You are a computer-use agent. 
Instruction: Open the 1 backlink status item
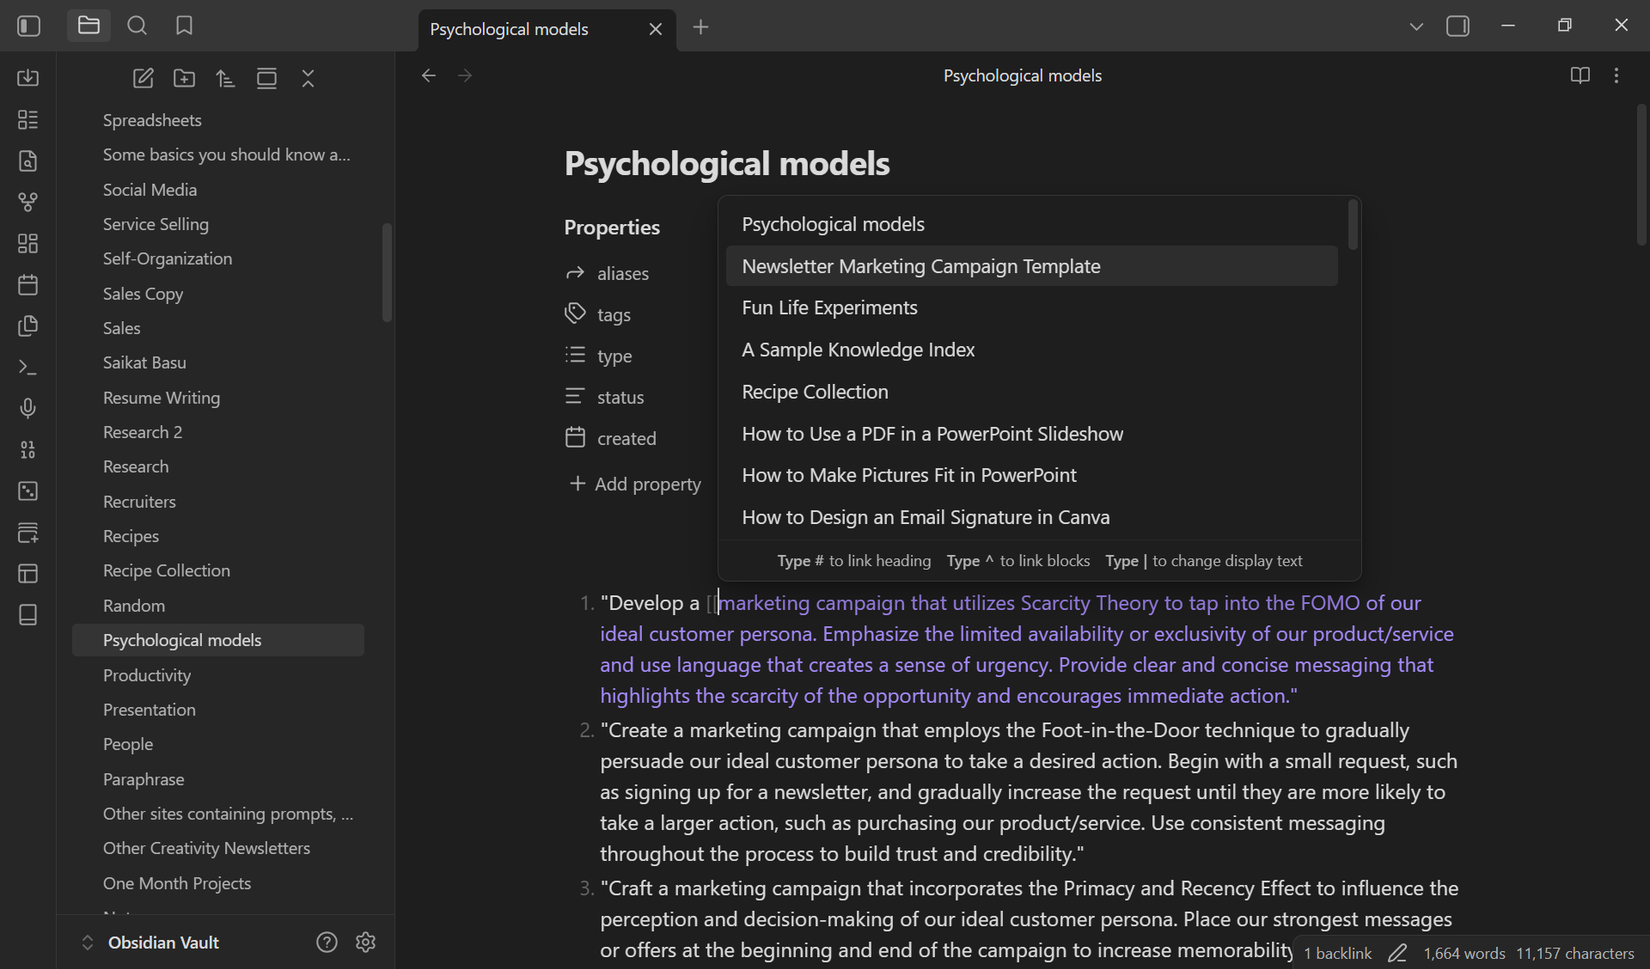point(1337,953)
